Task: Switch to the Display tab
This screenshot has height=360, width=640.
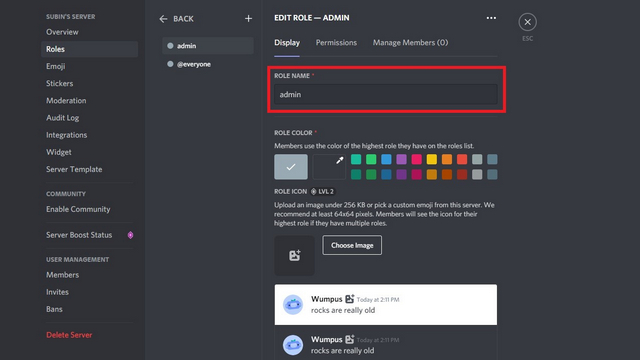Action: [287, 42]
